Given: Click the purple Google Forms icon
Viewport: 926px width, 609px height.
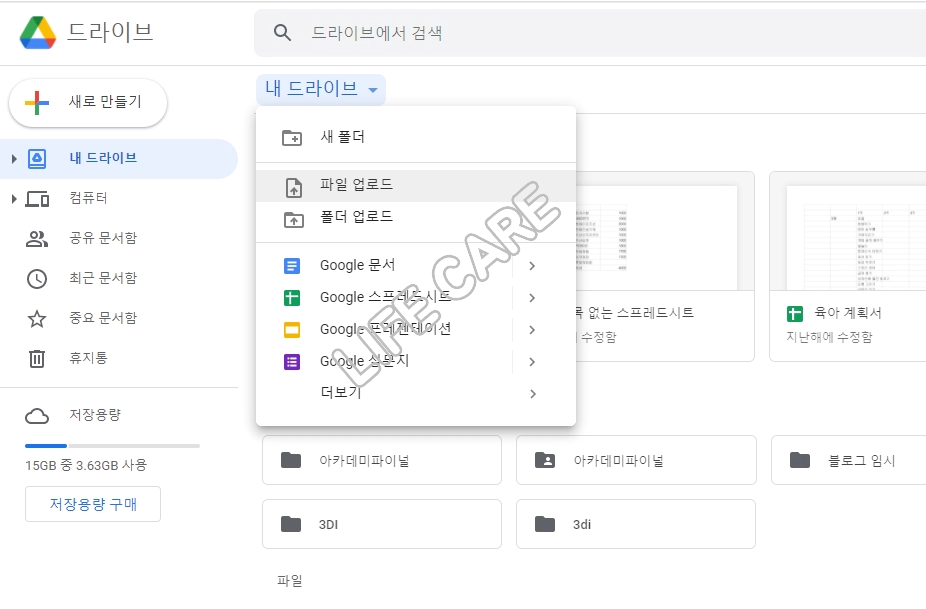Looking at the screenshot, I should click(x=292, y=362).
